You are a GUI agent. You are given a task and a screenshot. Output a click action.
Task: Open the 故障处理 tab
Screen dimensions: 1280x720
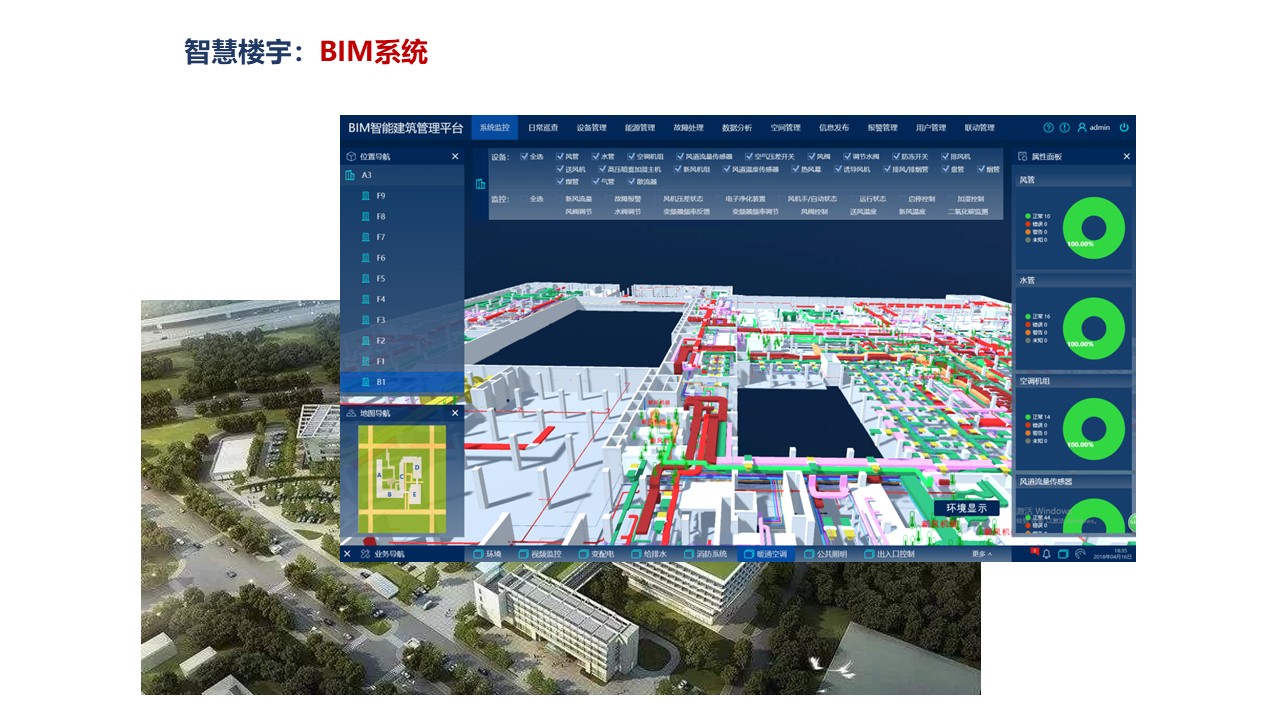coord(688,128)
